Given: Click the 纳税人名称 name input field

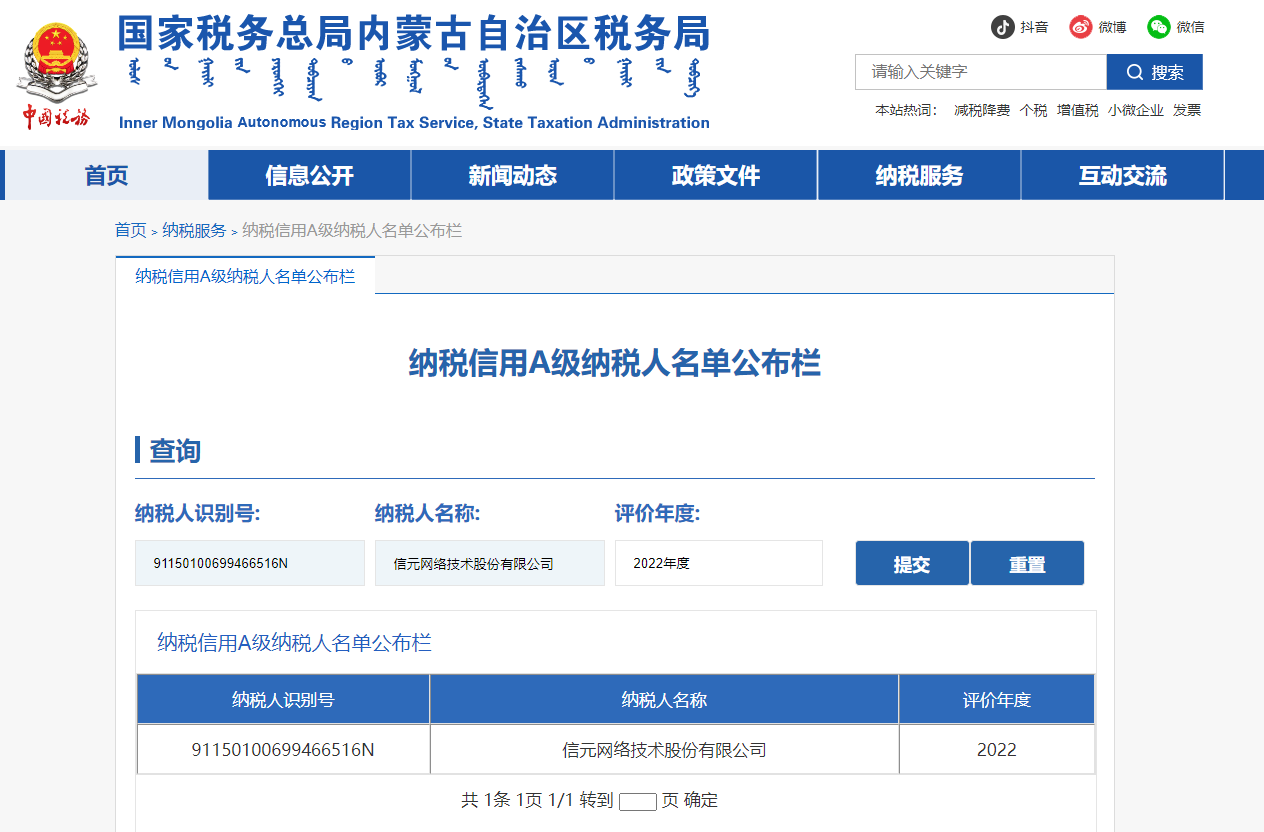Looking at the screenshot, I should [489, 563].
